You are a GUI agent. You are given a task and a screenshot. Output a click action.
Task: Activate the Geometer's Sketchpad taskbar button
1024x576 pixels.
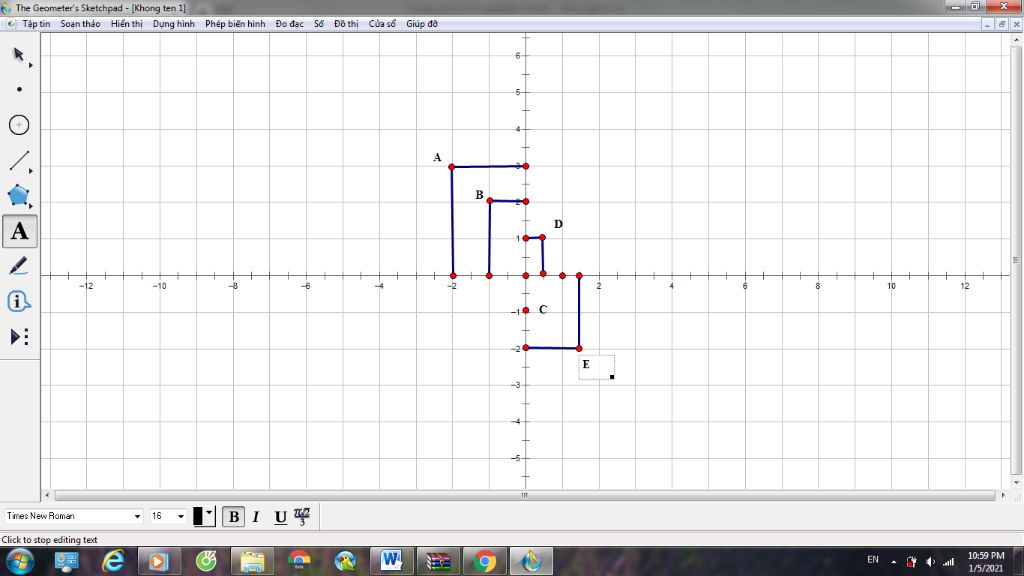(x=531, y=561)
